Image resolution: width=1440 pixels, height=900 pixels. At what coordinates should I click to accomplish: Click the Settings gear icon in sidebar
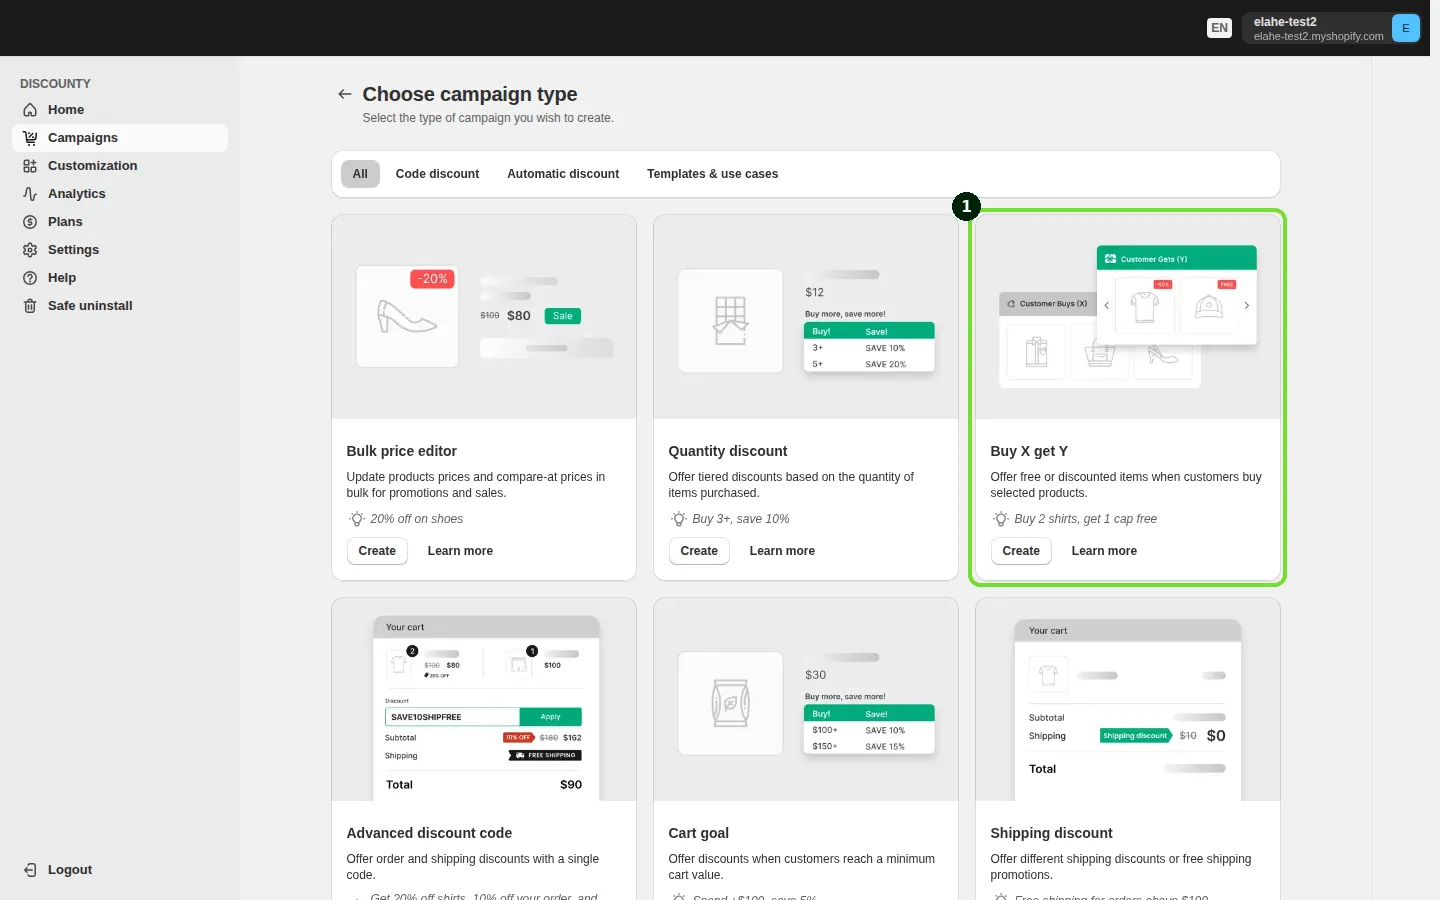pyautogui.click(x=30, y=250)
